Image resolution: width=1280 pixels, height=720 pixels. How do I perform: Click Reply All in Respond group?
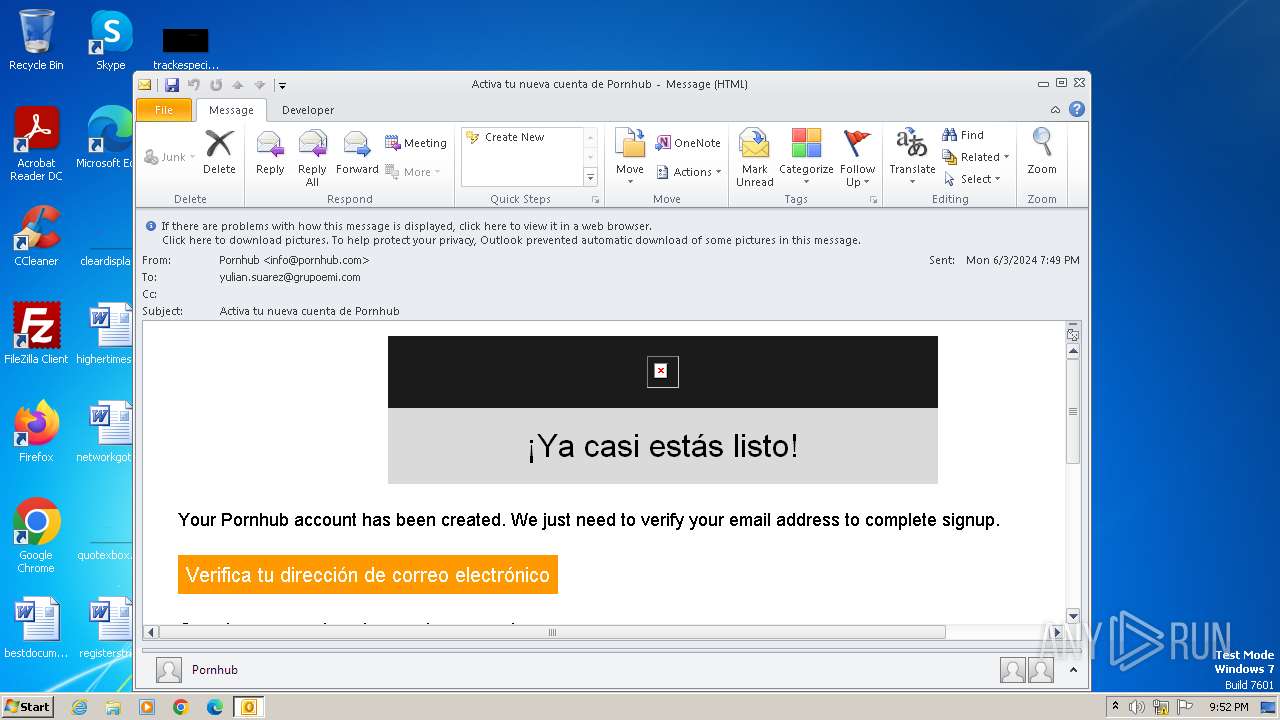[312, 158]
